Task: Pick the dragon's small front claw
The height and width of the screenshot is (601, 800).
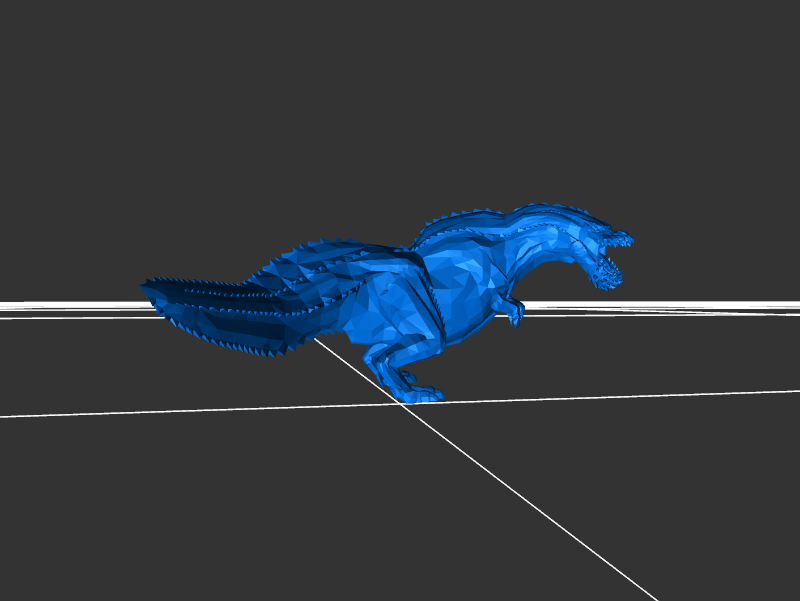Action: pos(516,315)
